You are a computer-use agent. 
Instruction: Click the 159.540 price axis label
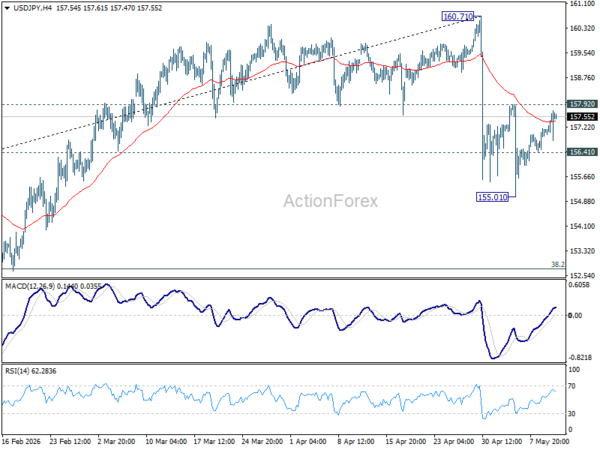pyautogui.click(x=582, y=53)
